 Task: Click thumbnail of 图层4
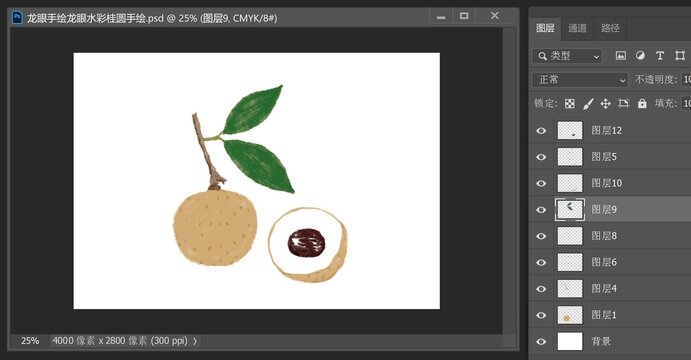point(570,289)
